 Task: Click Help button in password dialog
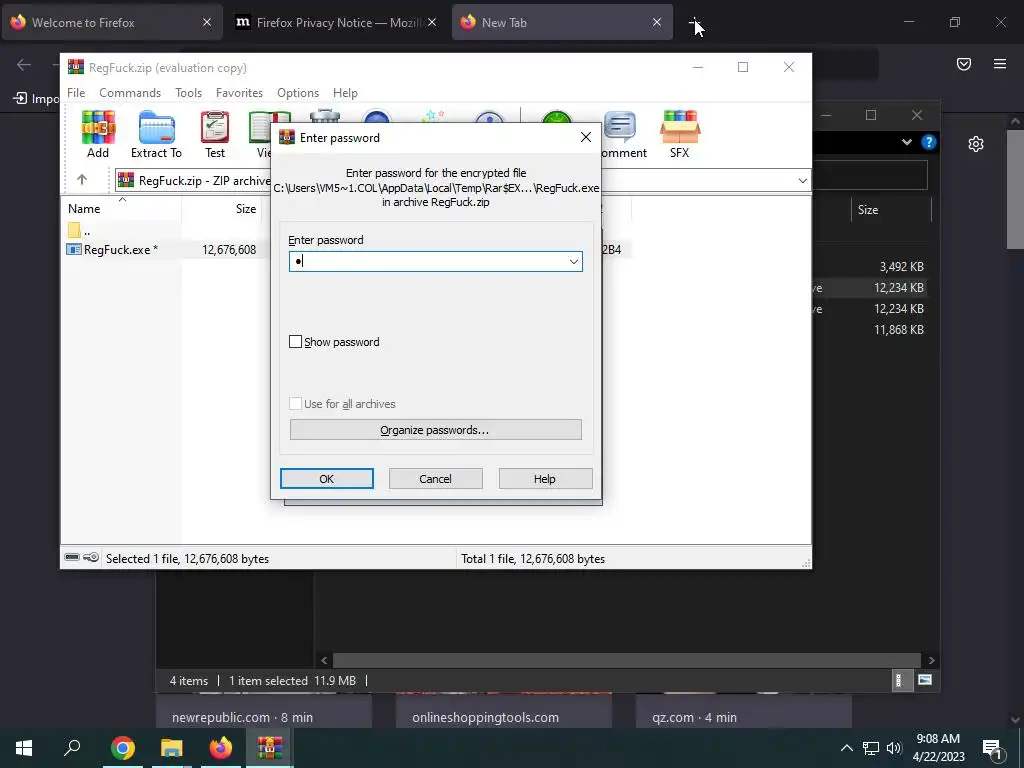[545, 479]
